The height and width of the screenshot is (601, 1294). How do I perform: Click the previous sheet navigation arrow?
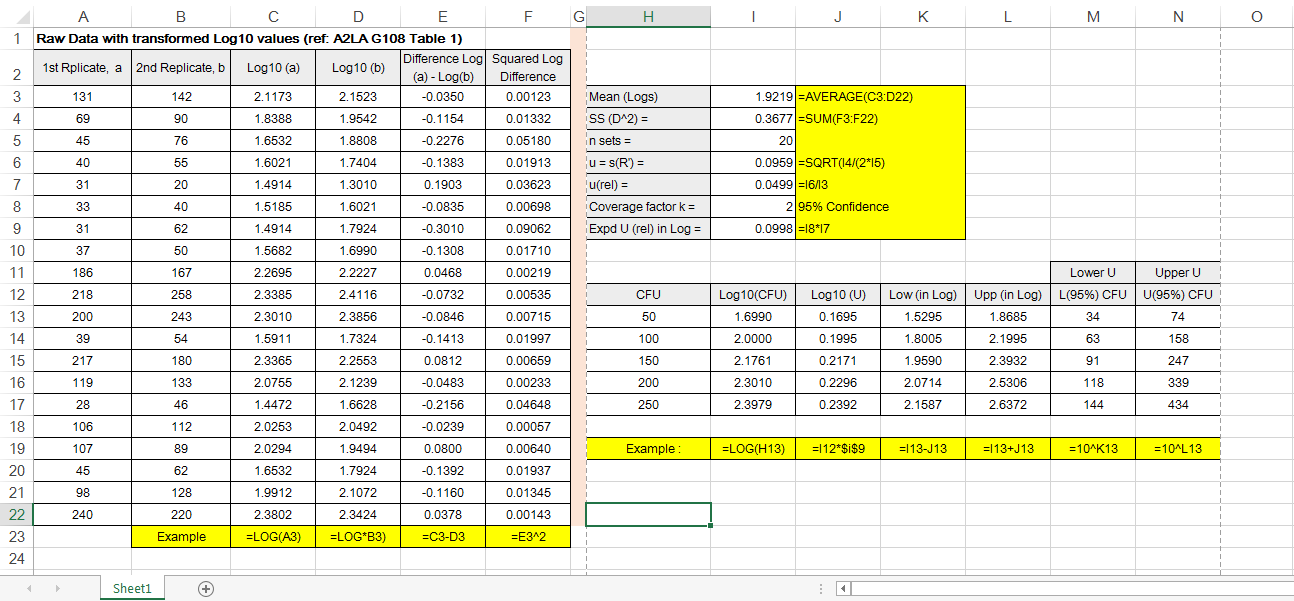click(x=29, y=589)
